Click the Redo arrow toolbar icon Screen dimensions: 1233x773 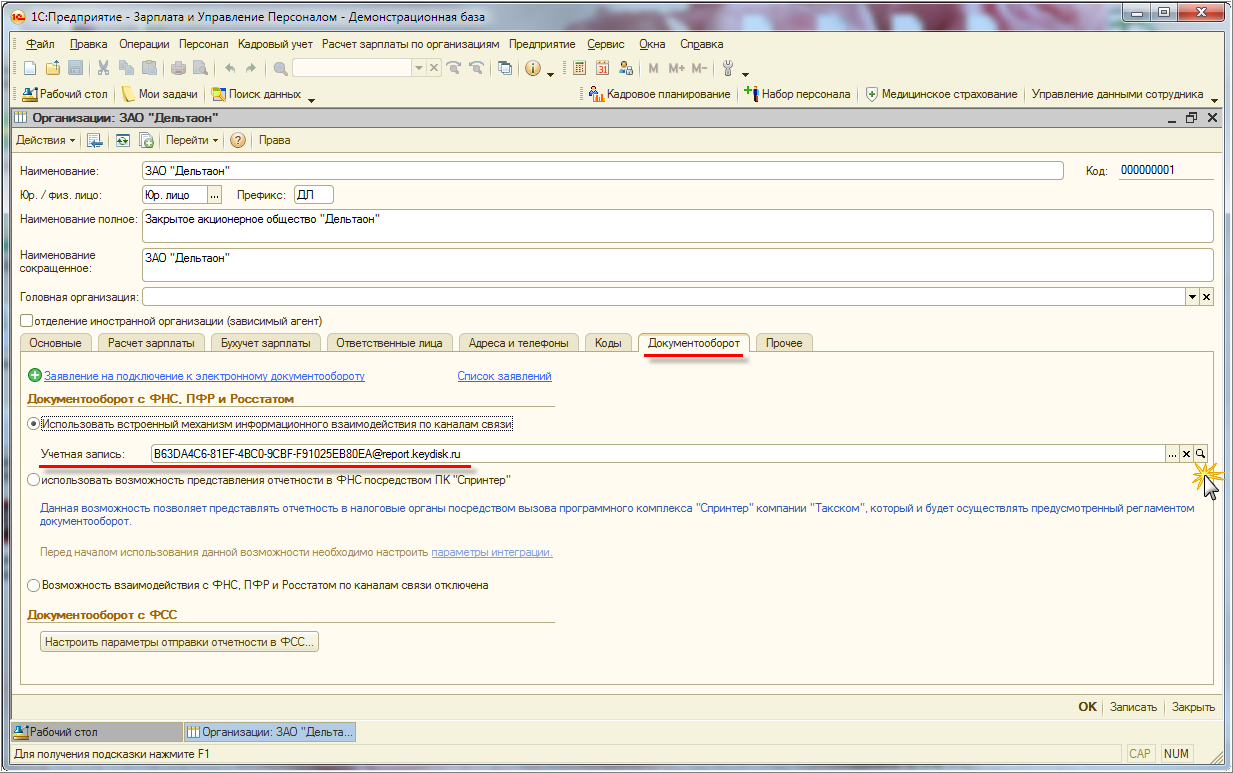click(x=251, y=68)
